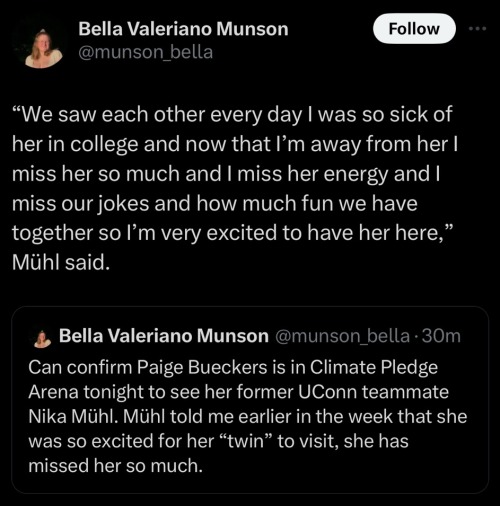The height and width of the screenshot is (506, 500).
Task: Open the quoted tweet about Paige Bueckers
Action: [x=250, y=400]
